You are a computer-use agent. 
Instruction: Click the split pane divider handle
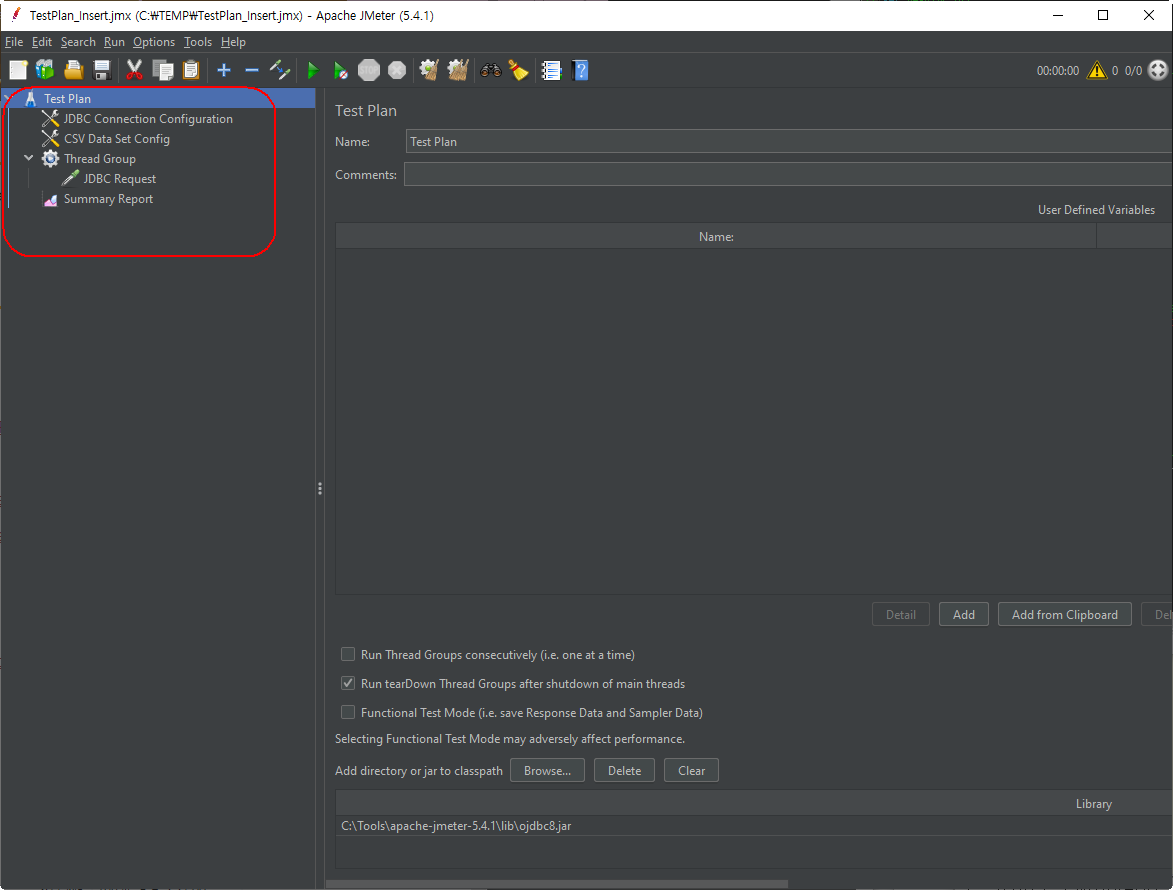pyautogui.click(x=320, y=488)
